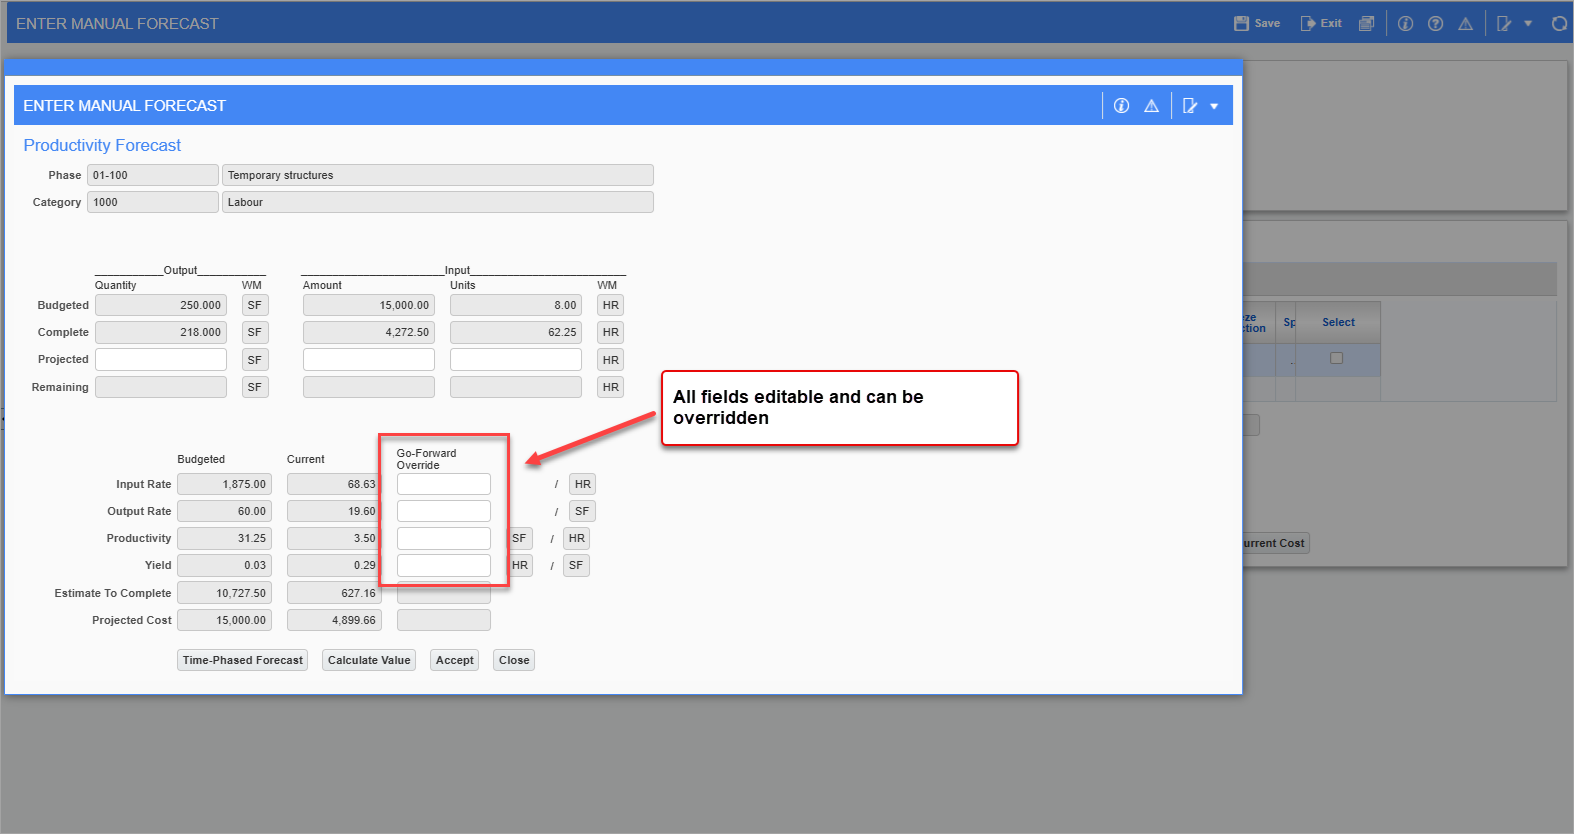Click the Select column header in background table
The width and height of the screenshot is (1574, 834).
coord(1338,322)
